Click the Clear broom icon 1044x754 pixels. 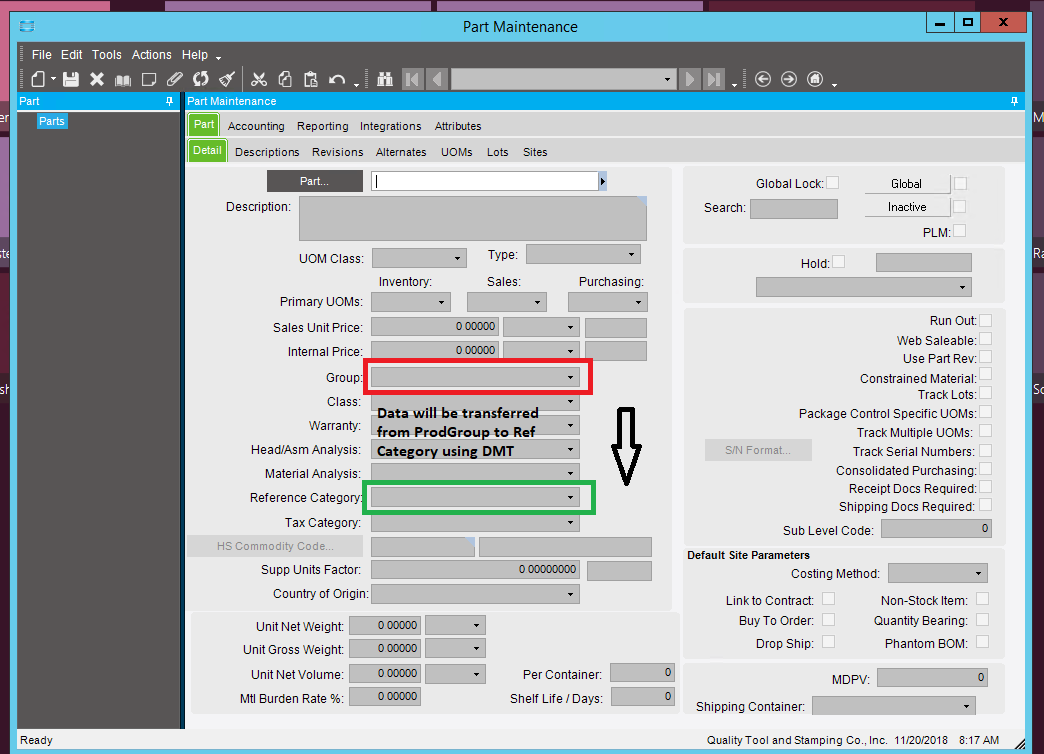pos(227,79)
